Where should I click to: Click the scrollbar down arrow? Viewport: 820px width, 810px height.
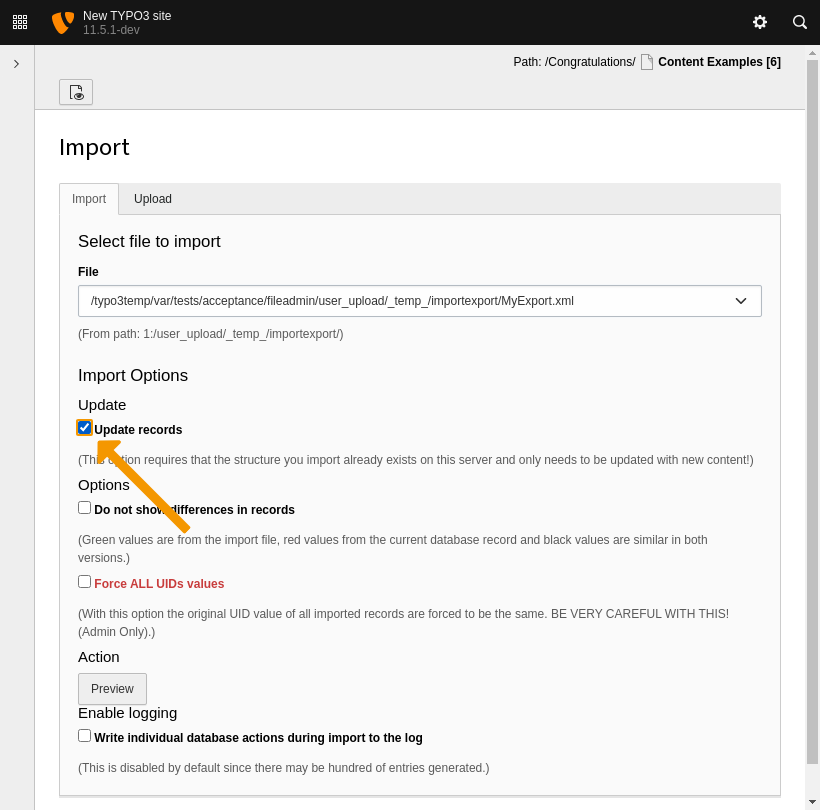[812, 801]
